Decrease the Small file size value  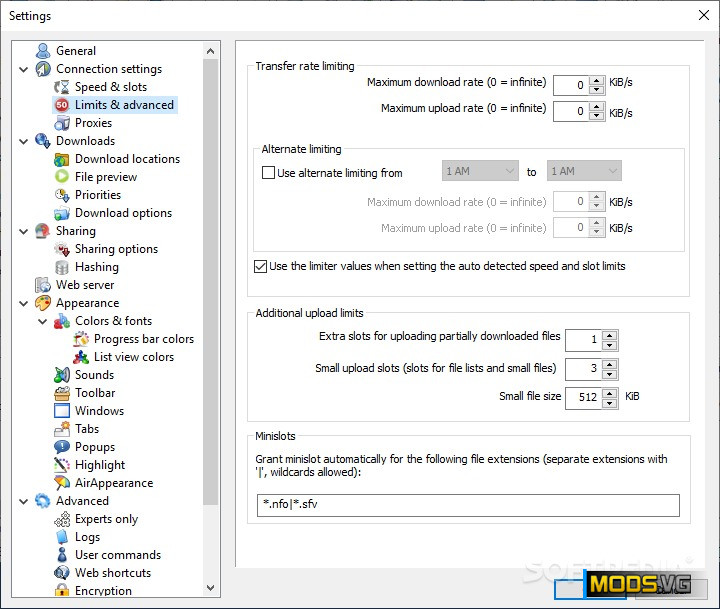tap(610, 403)
